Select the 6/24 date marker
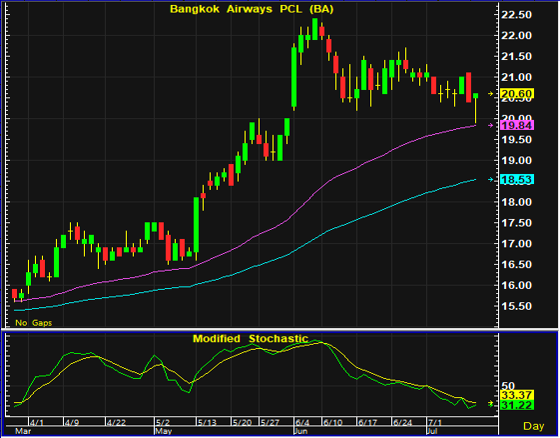560x438 pixels. click(402, 423)
